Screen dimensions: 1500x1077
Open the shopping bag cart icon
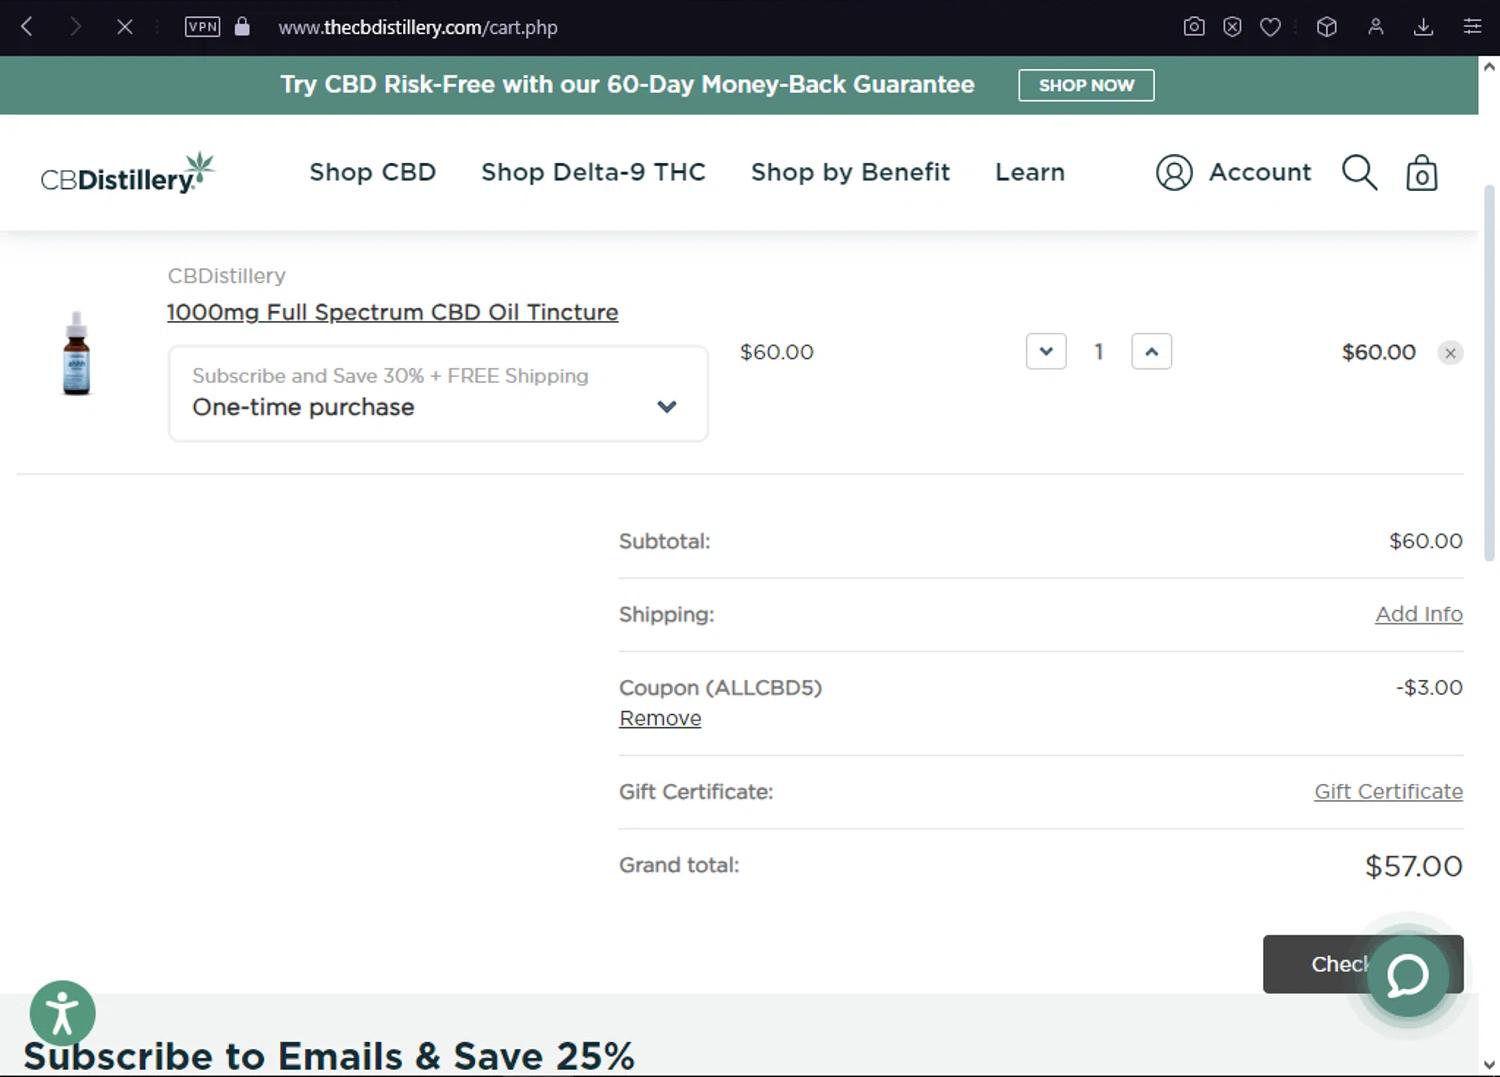[1421, 173]
